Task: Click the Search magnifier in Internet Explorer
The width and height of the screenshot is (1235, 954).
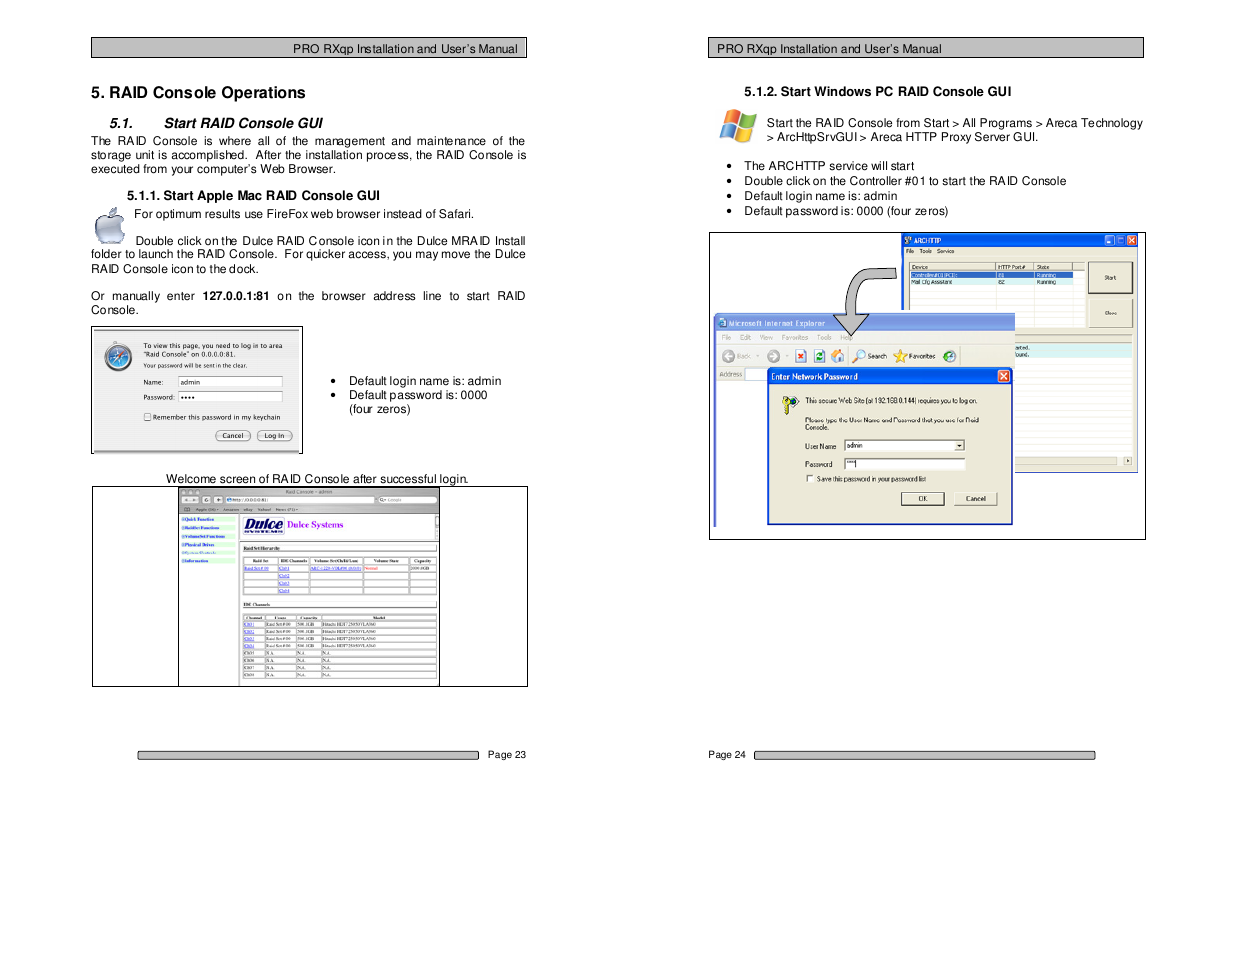Action: click(859, 355)
